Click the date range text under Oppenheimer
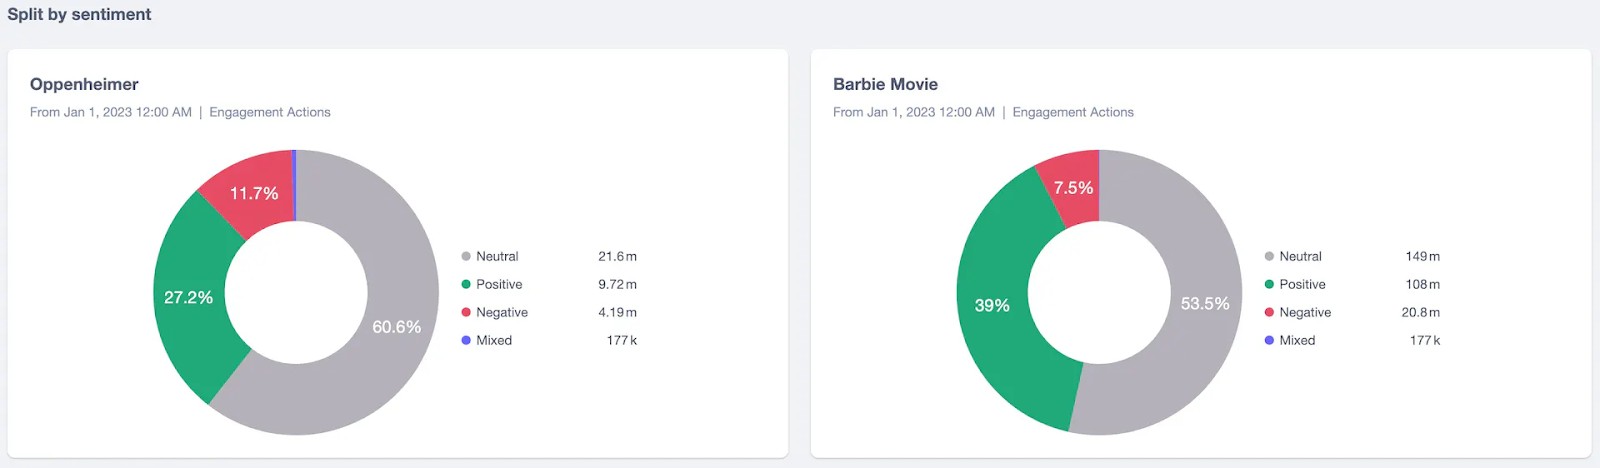The width and height of the screenshot is (1600, 468). pos(111,112)
